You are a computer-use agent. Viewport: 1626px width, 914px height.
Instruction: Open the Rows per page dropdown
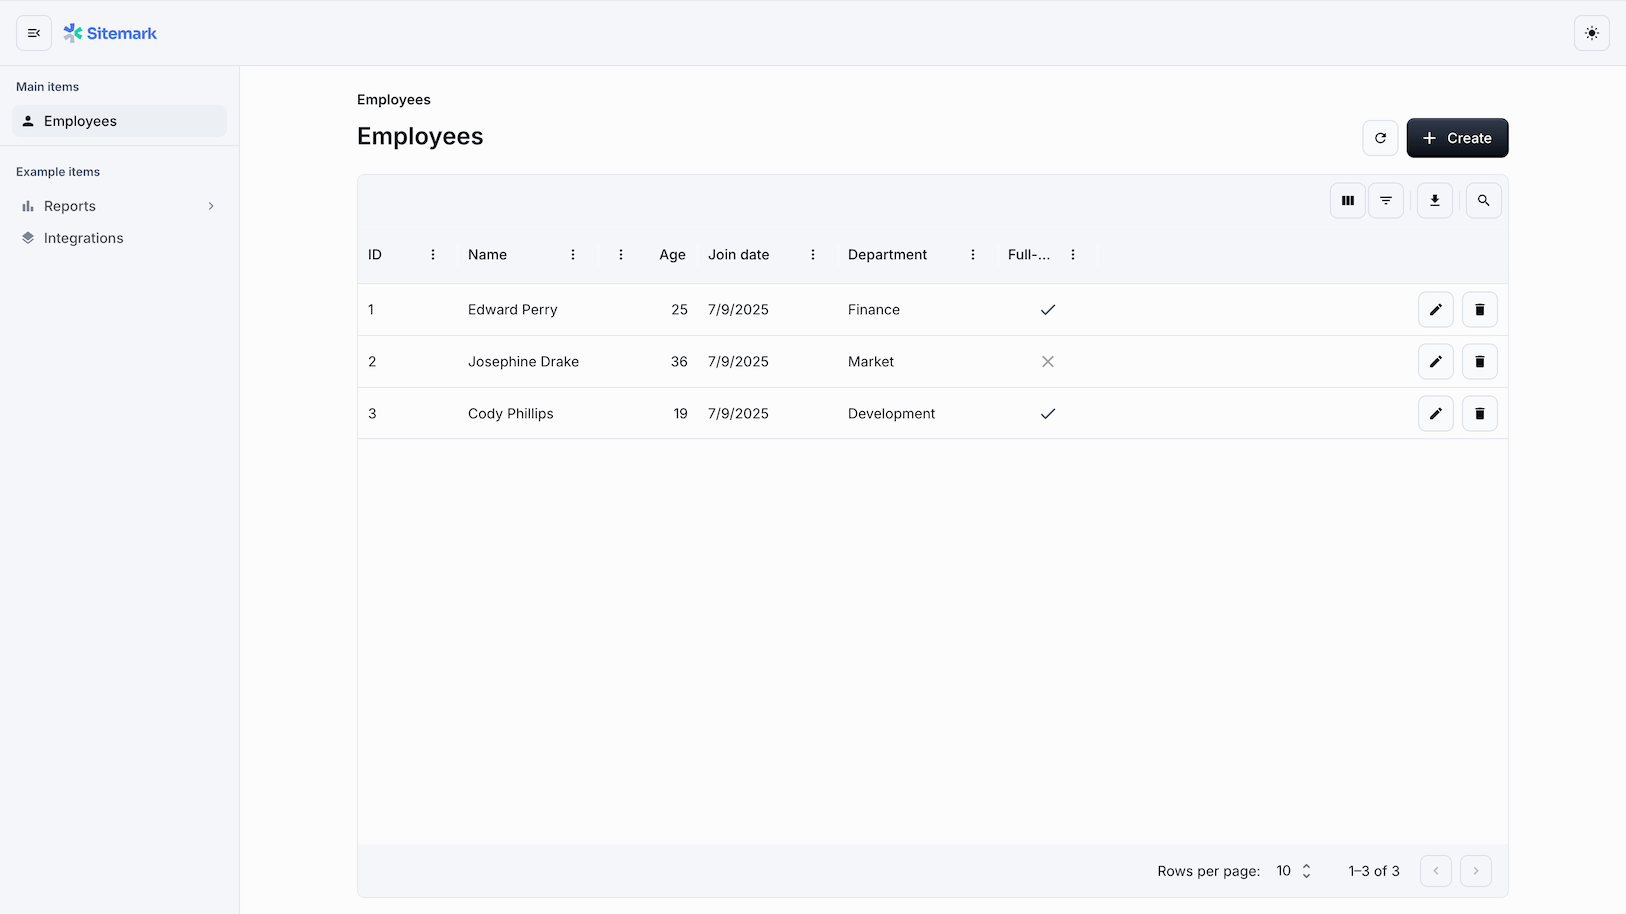pos(1293,871)
